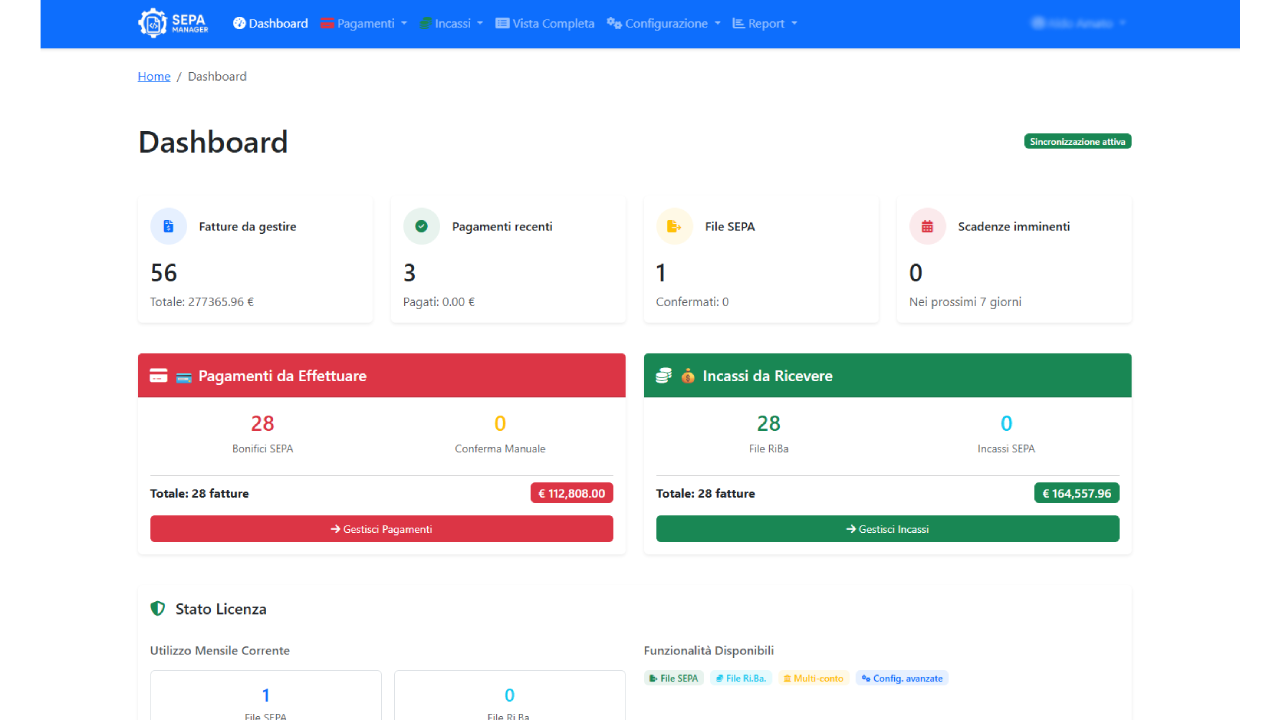Open the user account menu
This screenshot has width=1280, height=720.
click(1078, 23)
